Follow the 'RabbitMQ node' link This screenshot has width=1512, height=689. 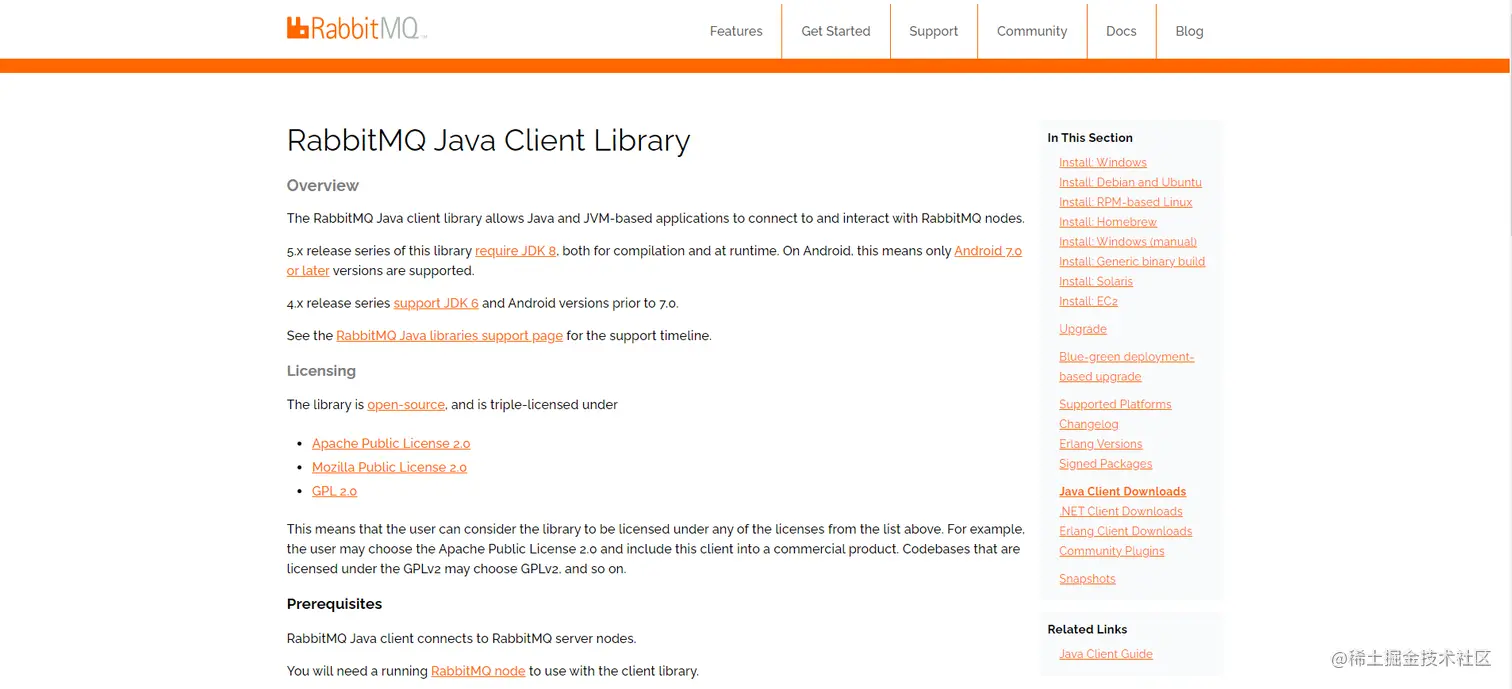478,671
